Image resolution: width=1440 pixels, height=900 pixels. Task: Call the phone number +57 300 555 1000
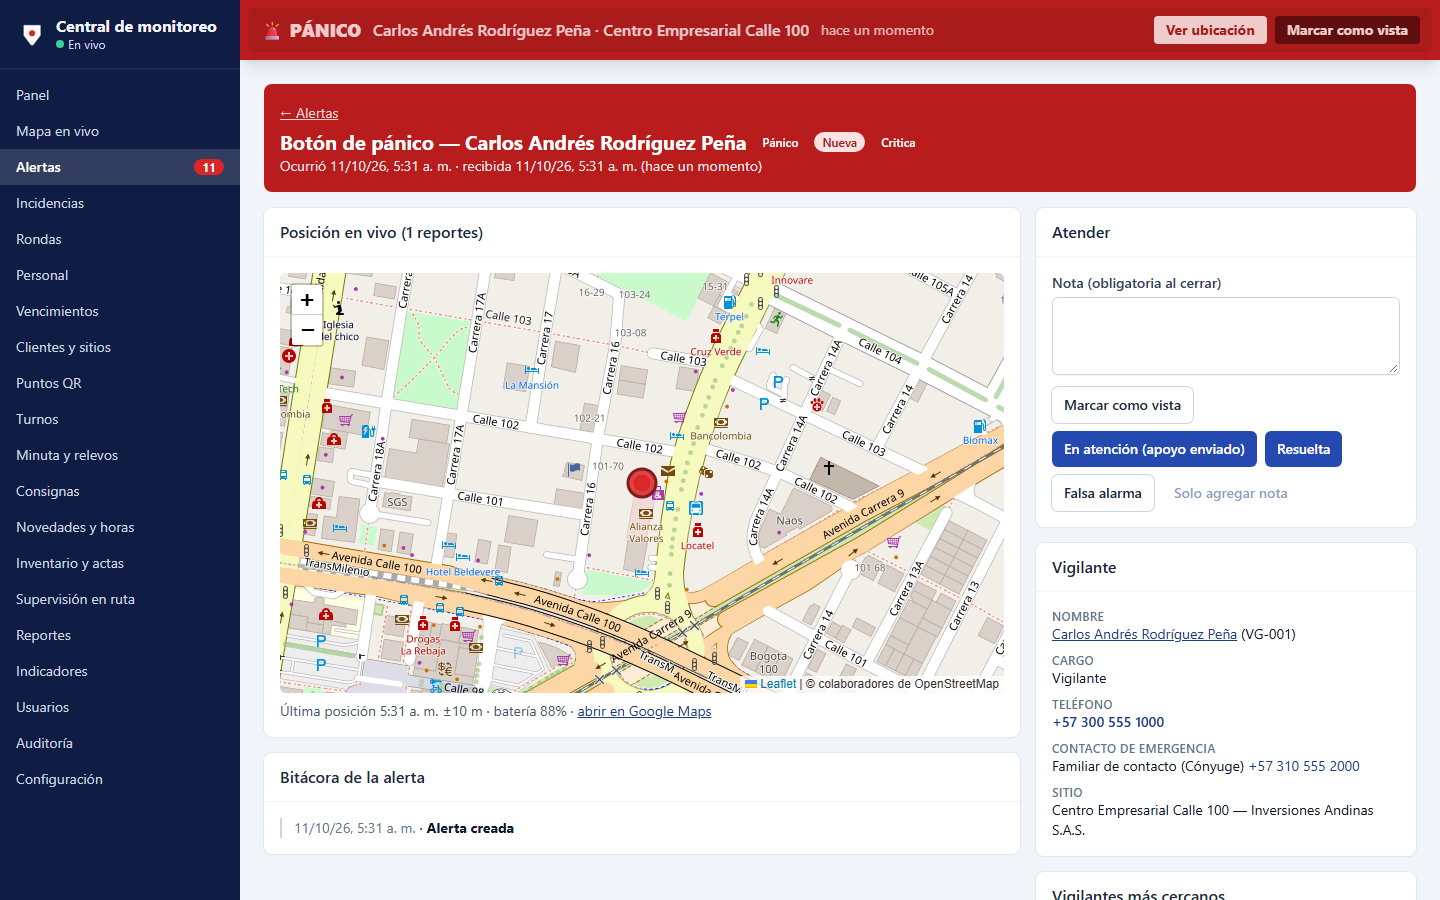click(1108, 722)
